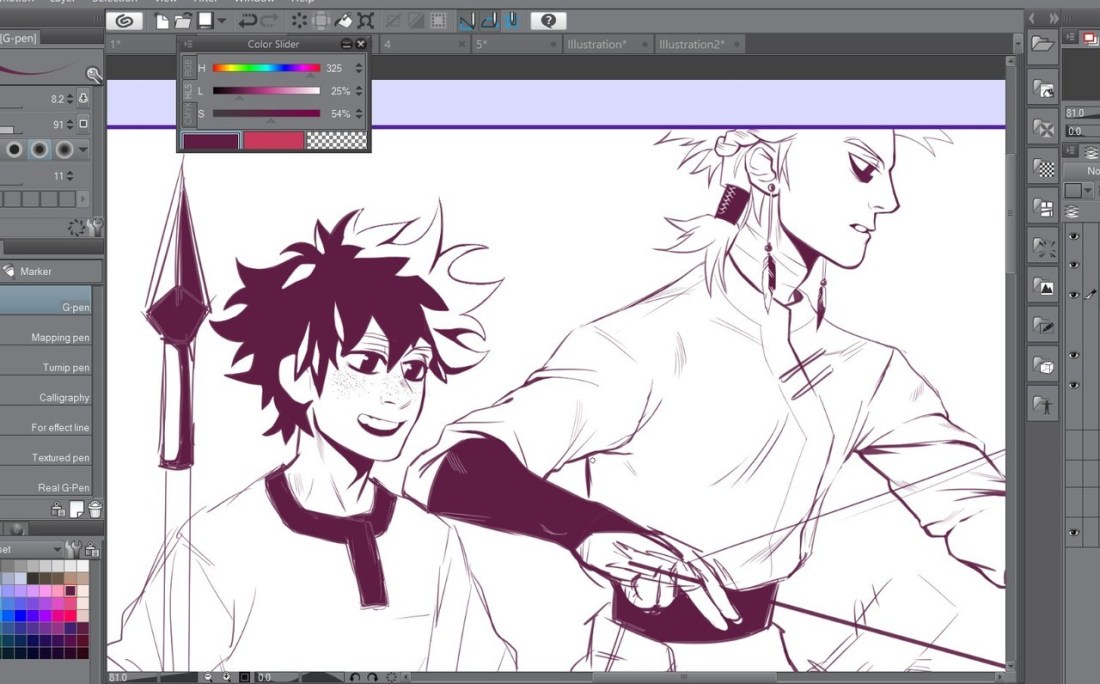Select main drawing color dark maroon swatch
1100x684 pixels.
(x=210, y=141)
